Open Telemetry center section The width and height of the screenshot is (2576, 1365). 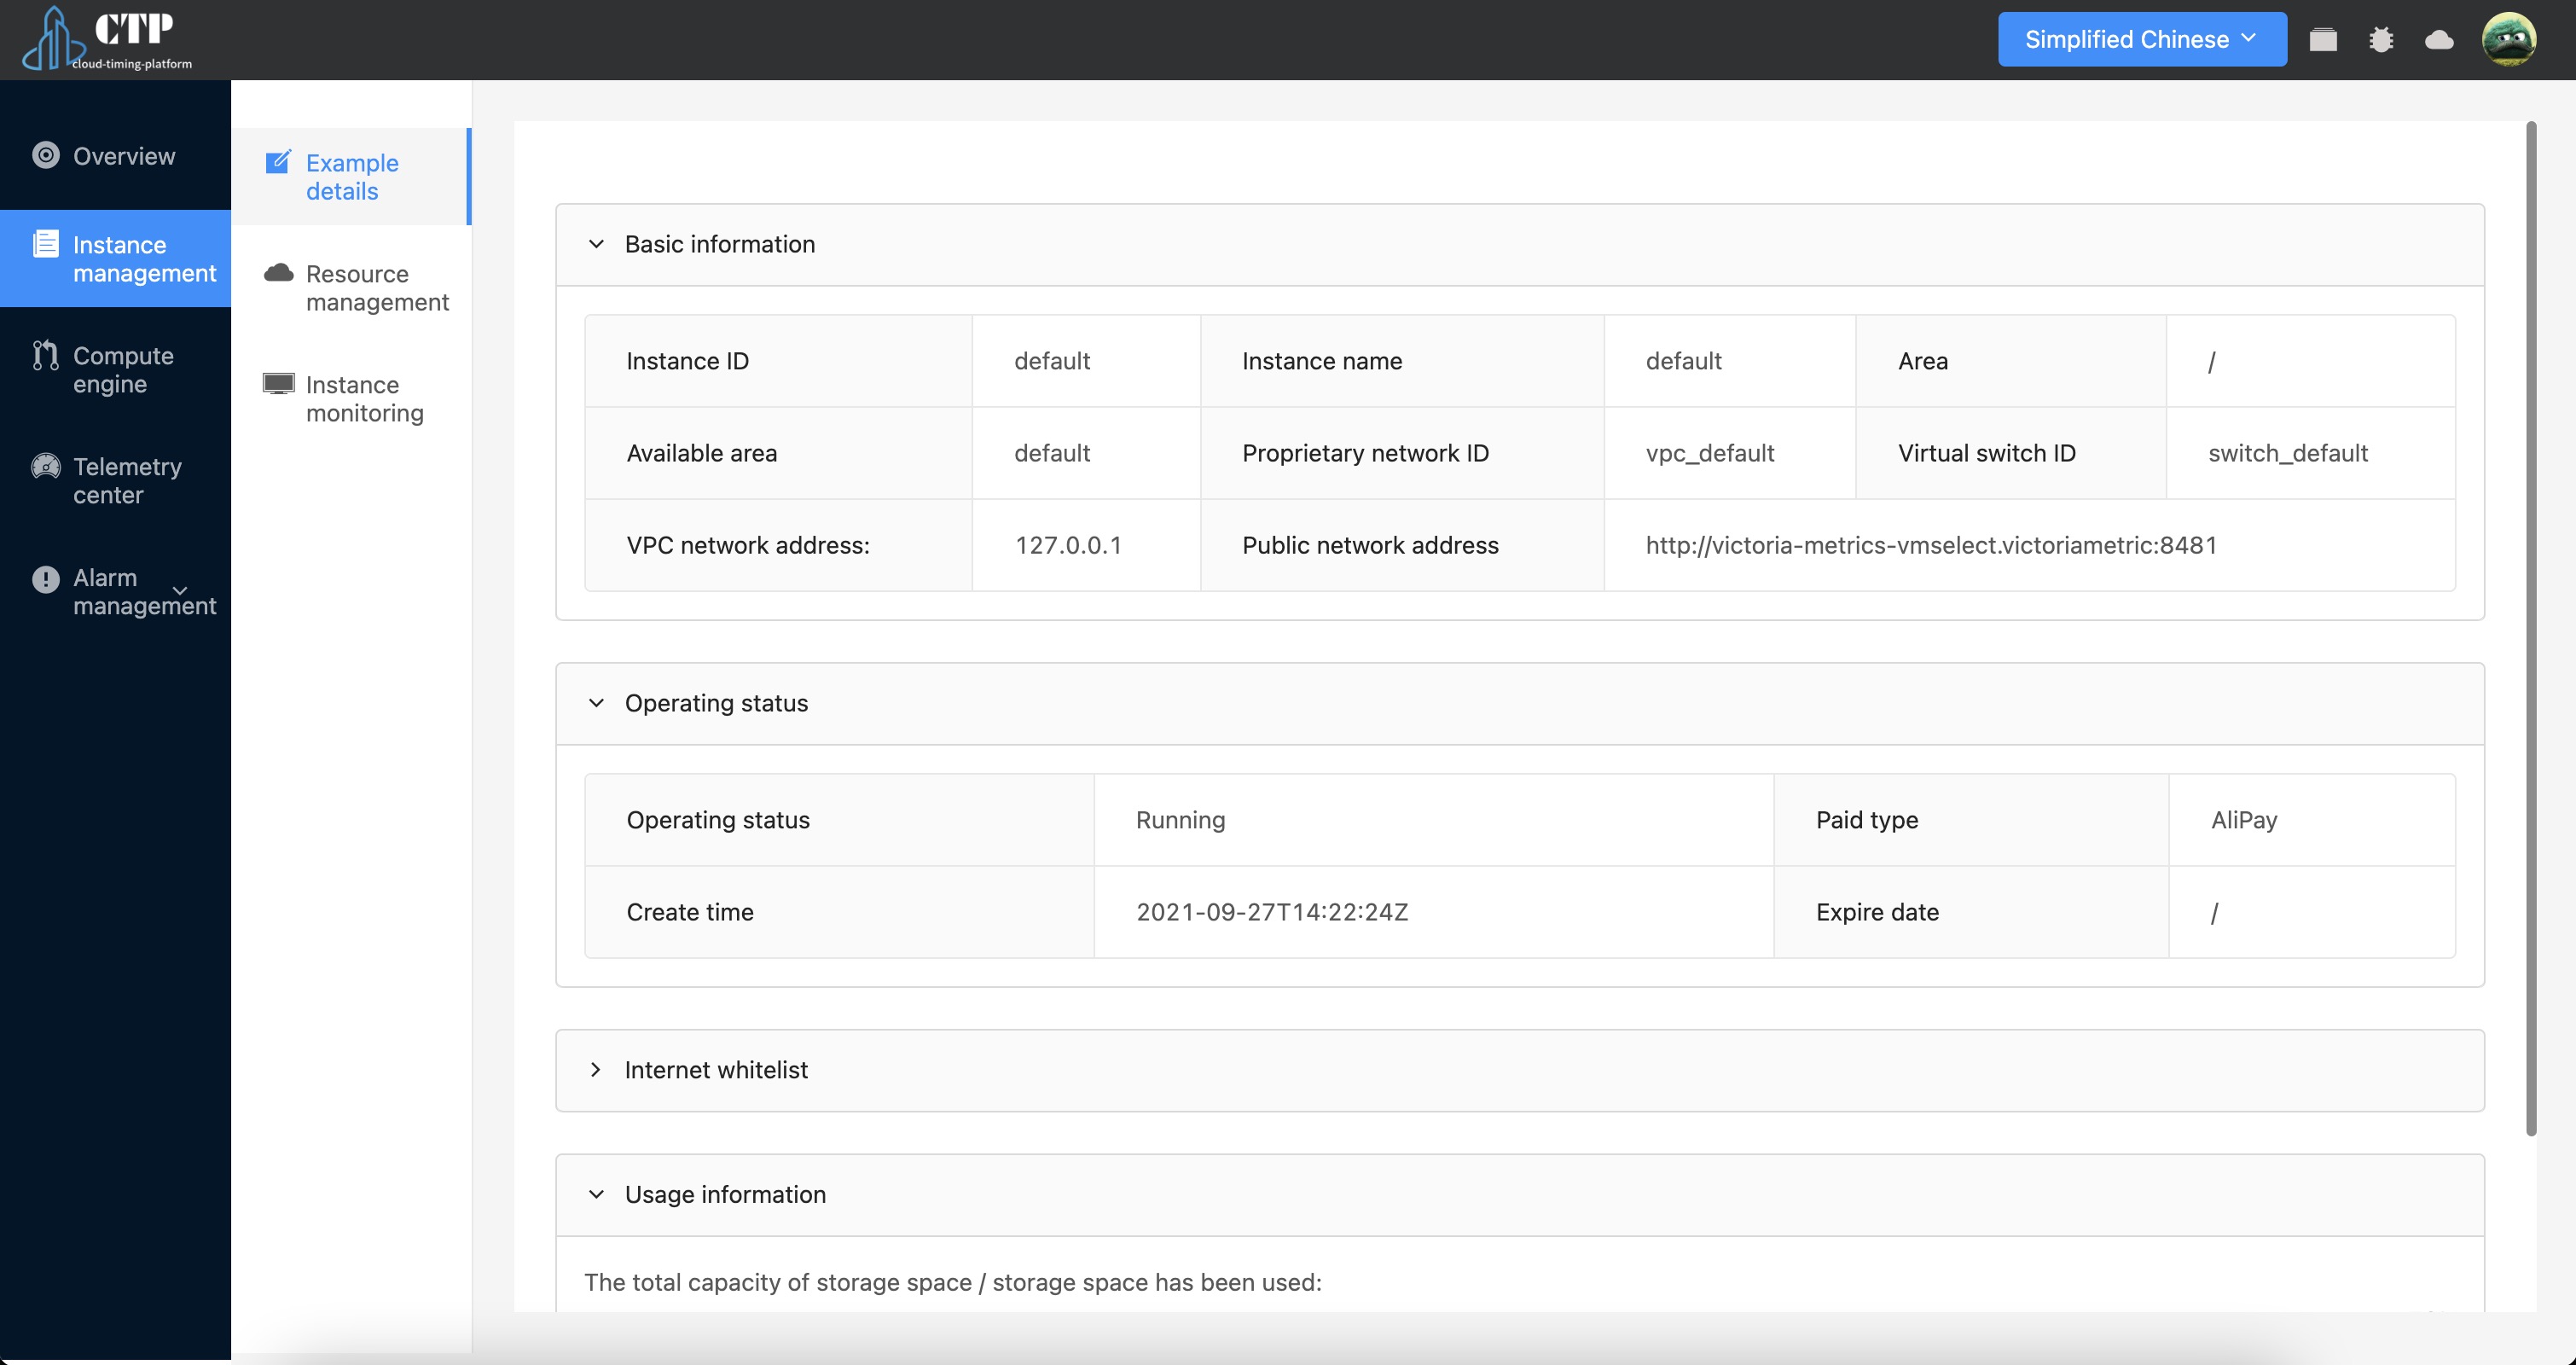tap(115, 481)
